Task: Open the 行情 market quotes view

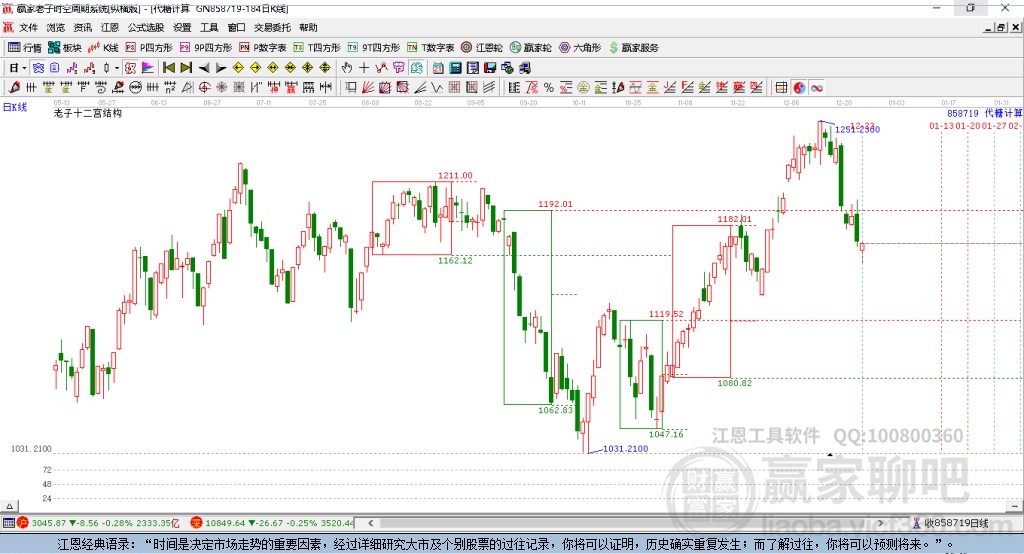Action: pos(25,48)
